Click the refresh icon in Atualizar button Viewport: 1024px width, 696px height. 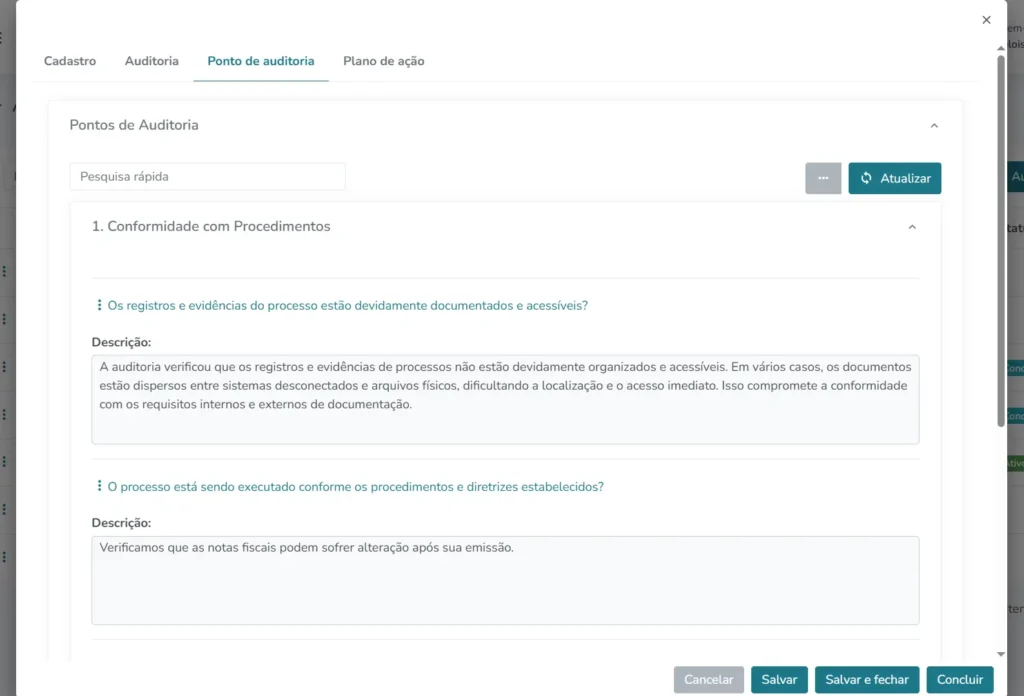pos(866,178)
